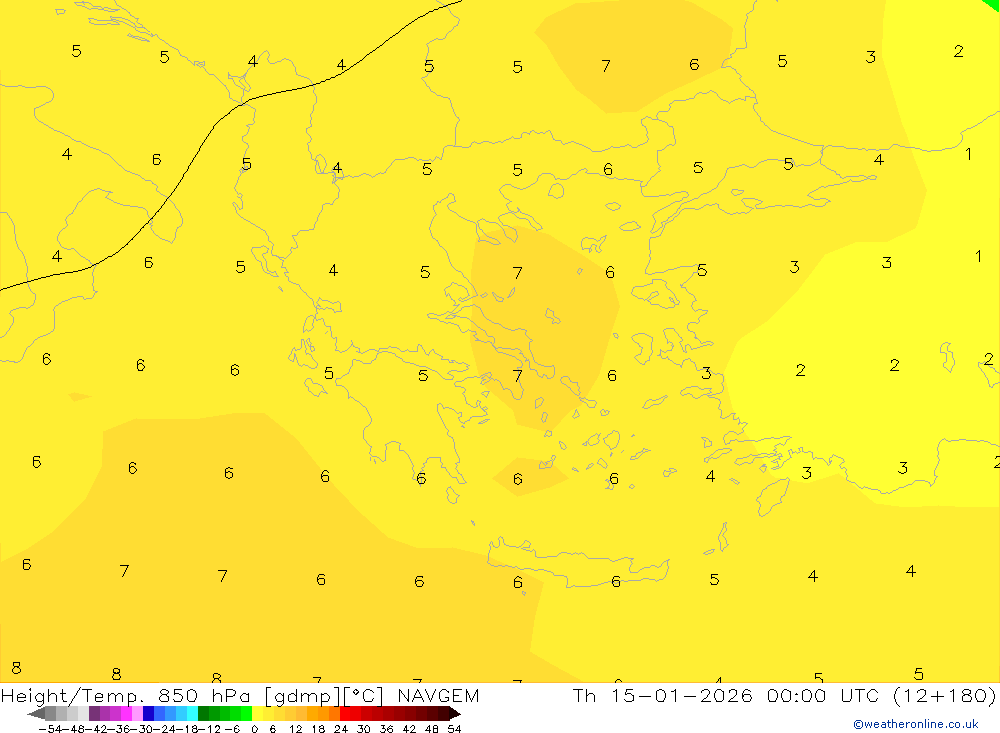
Task: Pick the dark purple swatch on the legend
Action: point(94,714)
